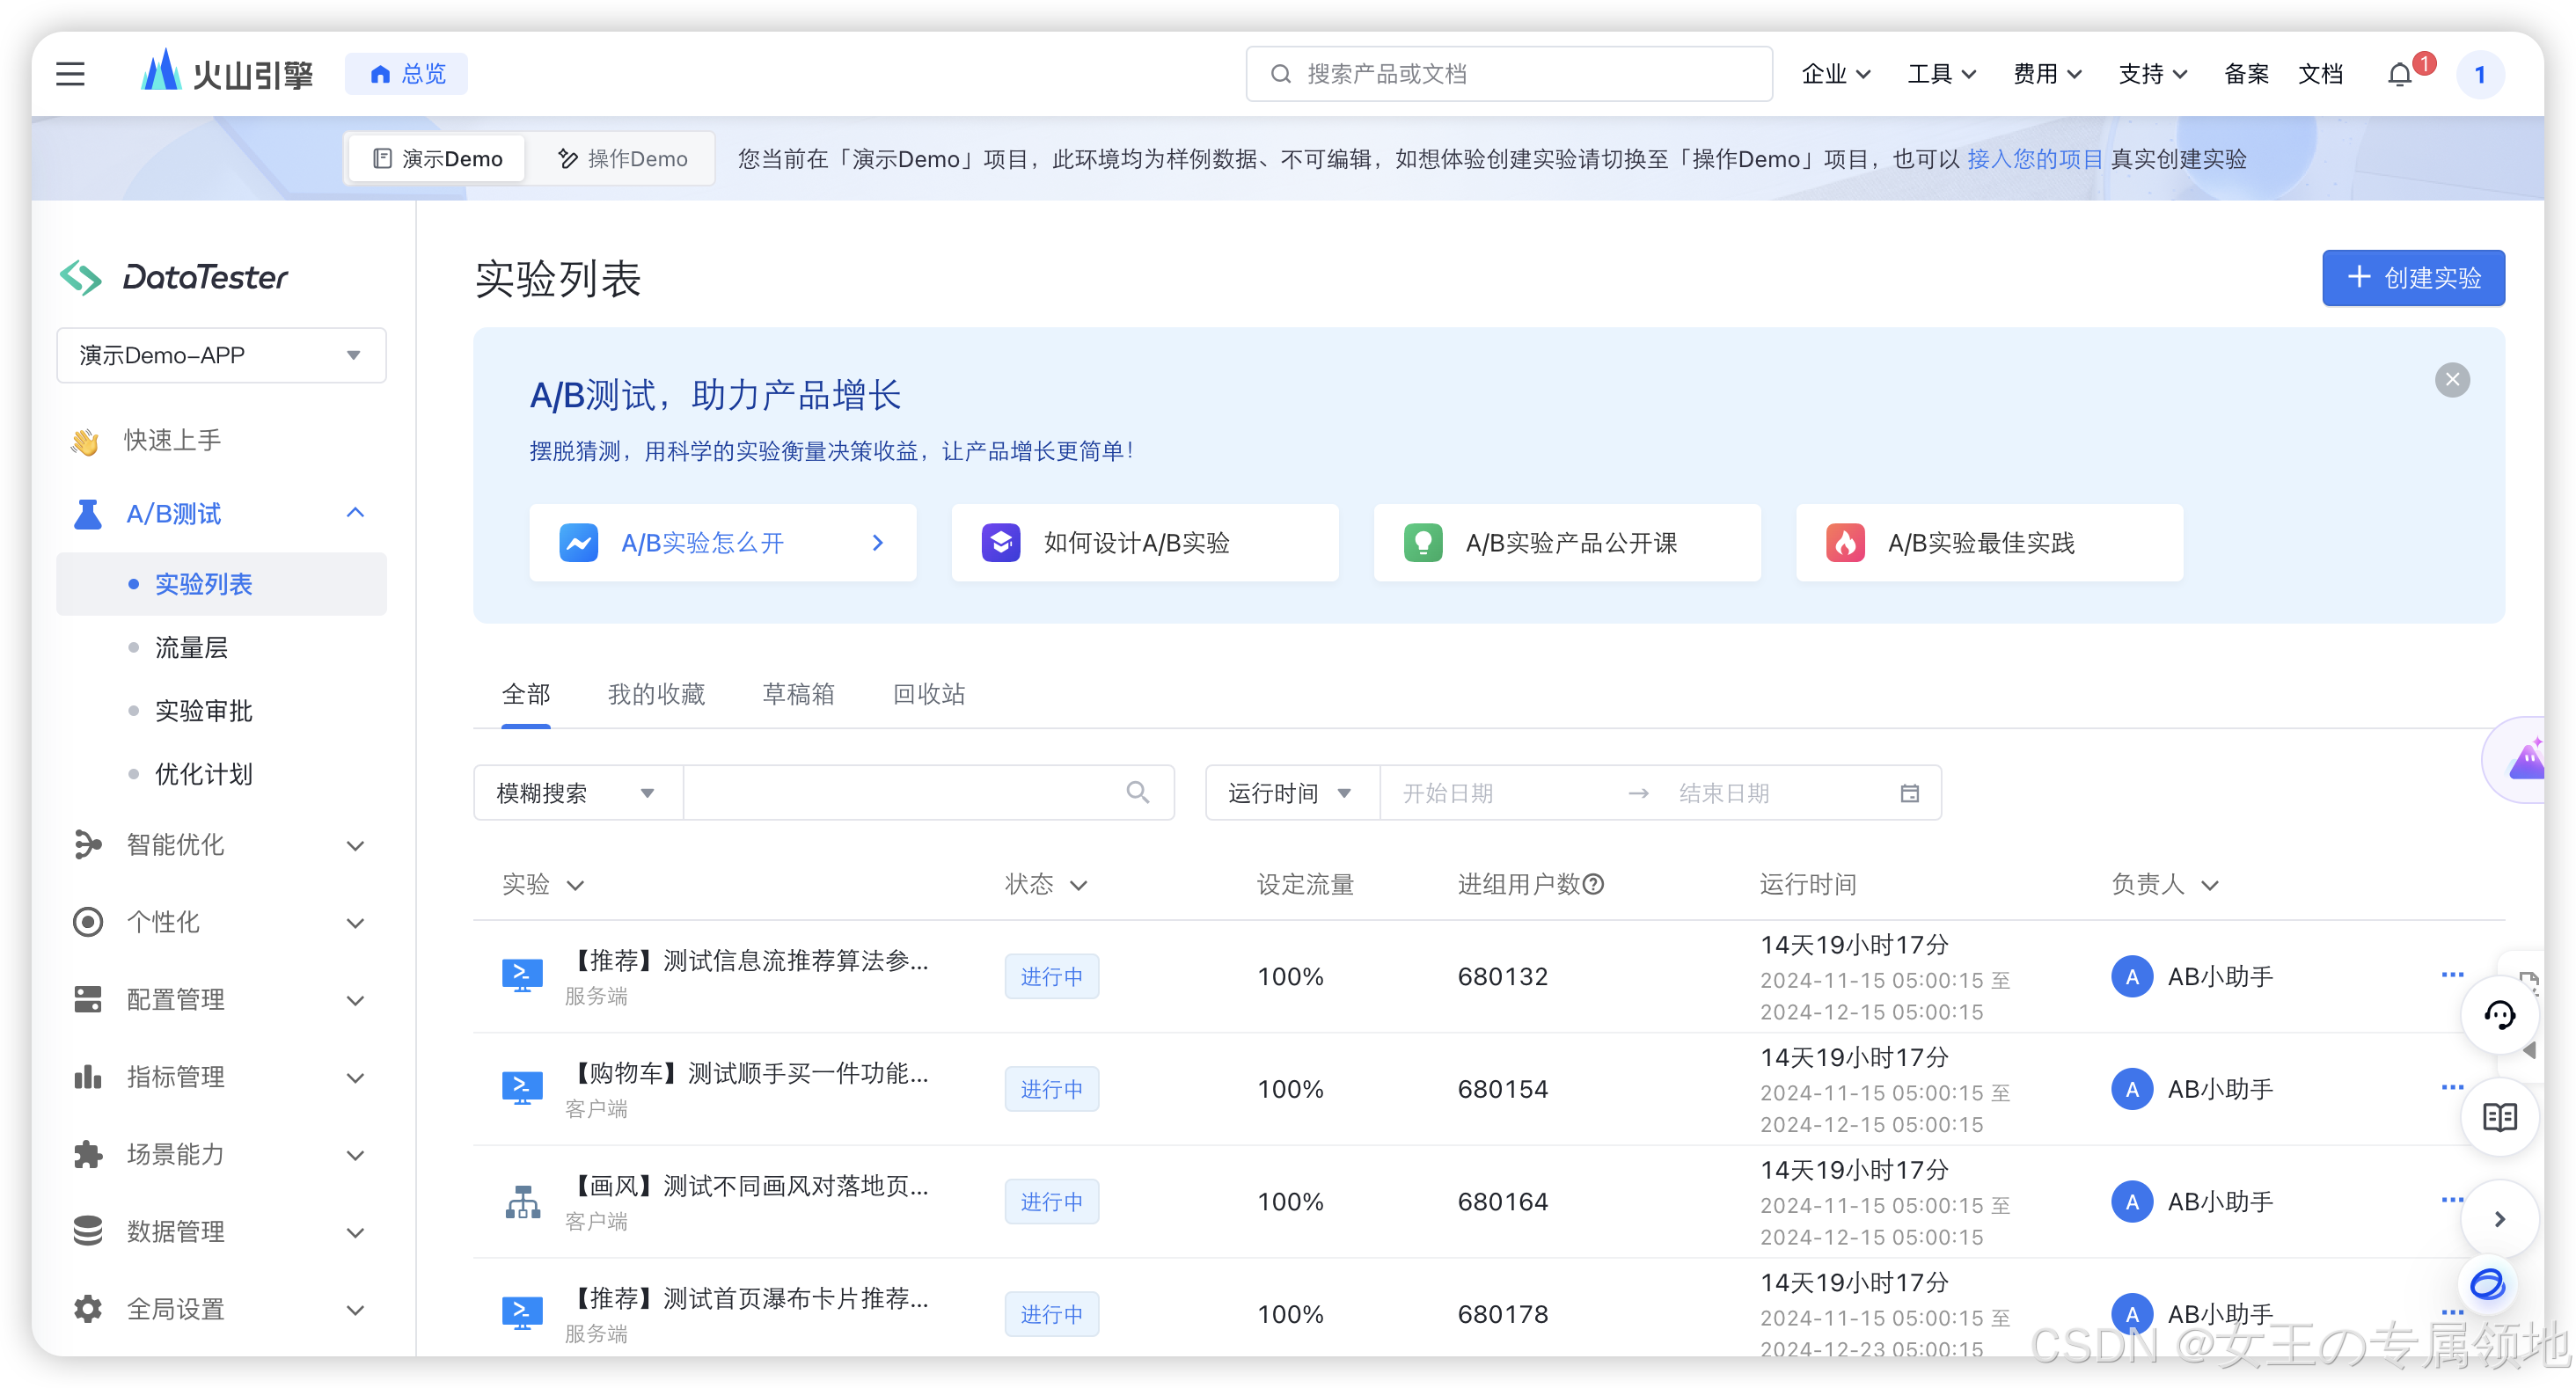The height and width of the screenshot is (1388, 2576).
Task: Switch to the 我的收藏 tab
Action: click(x=656, y=694)
